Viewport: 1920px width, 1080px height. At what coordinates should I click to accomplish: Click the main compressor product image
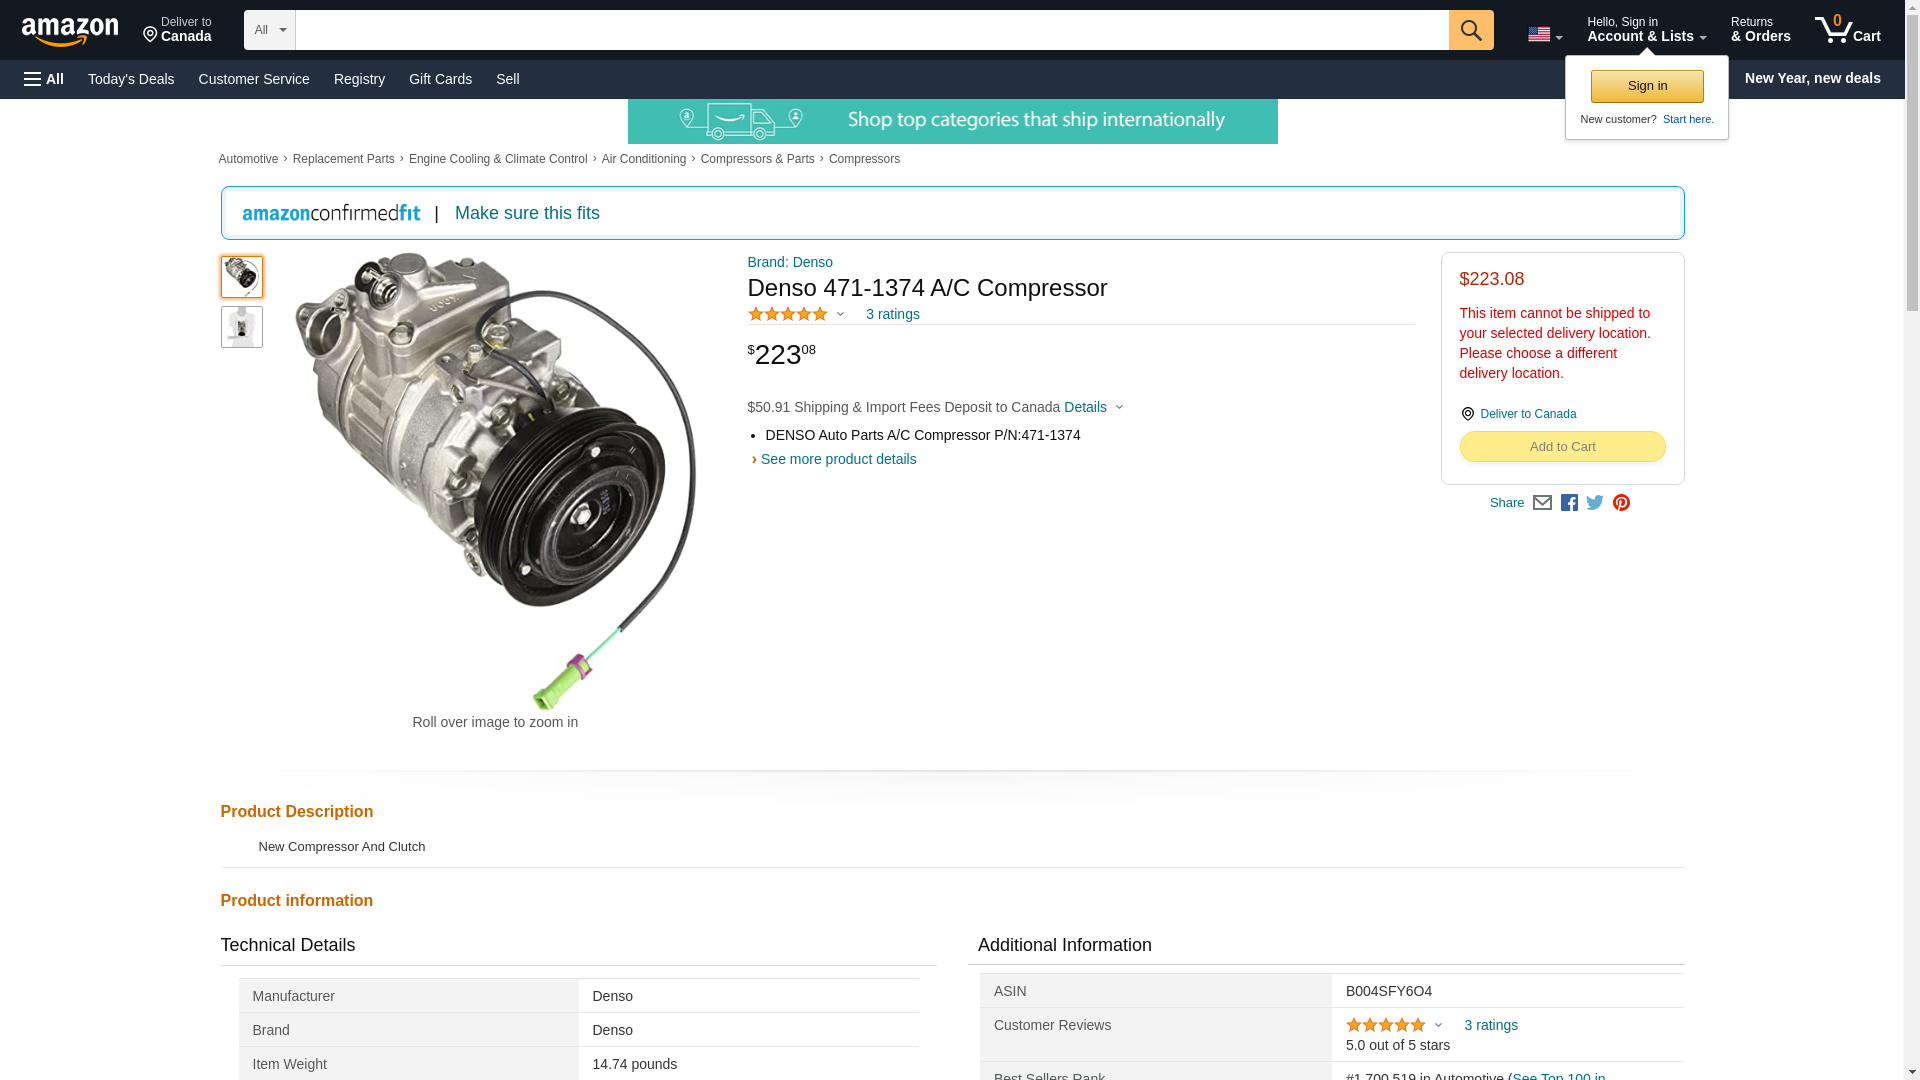[x=495, y=480]
